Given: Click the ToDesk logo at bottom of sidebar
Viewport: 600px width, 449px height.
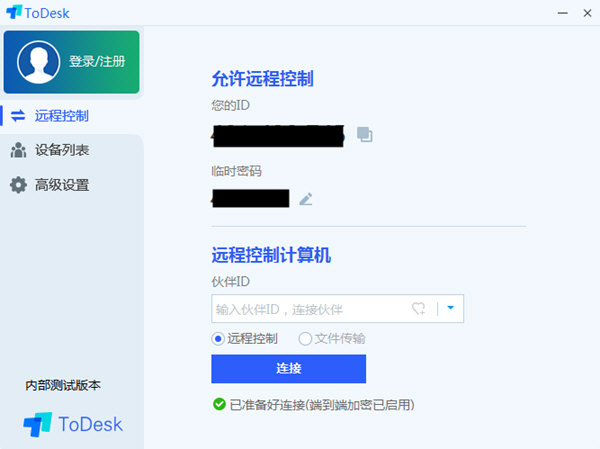Looking at the screenshot, I should pos(73,424).
